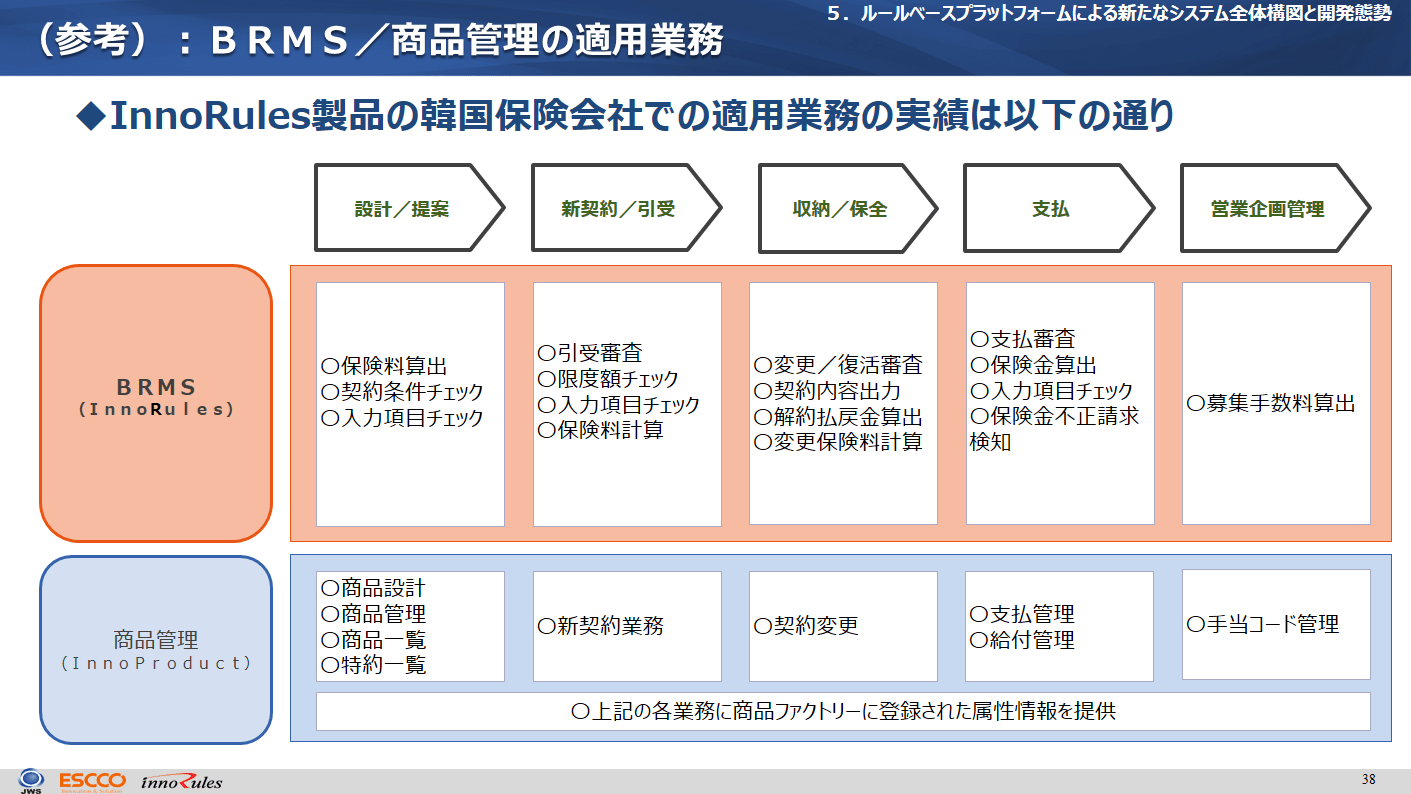The image size is (1411, 794).
Task: Select the 設計／提案 process arrow
Action: [x=410, y=208]
